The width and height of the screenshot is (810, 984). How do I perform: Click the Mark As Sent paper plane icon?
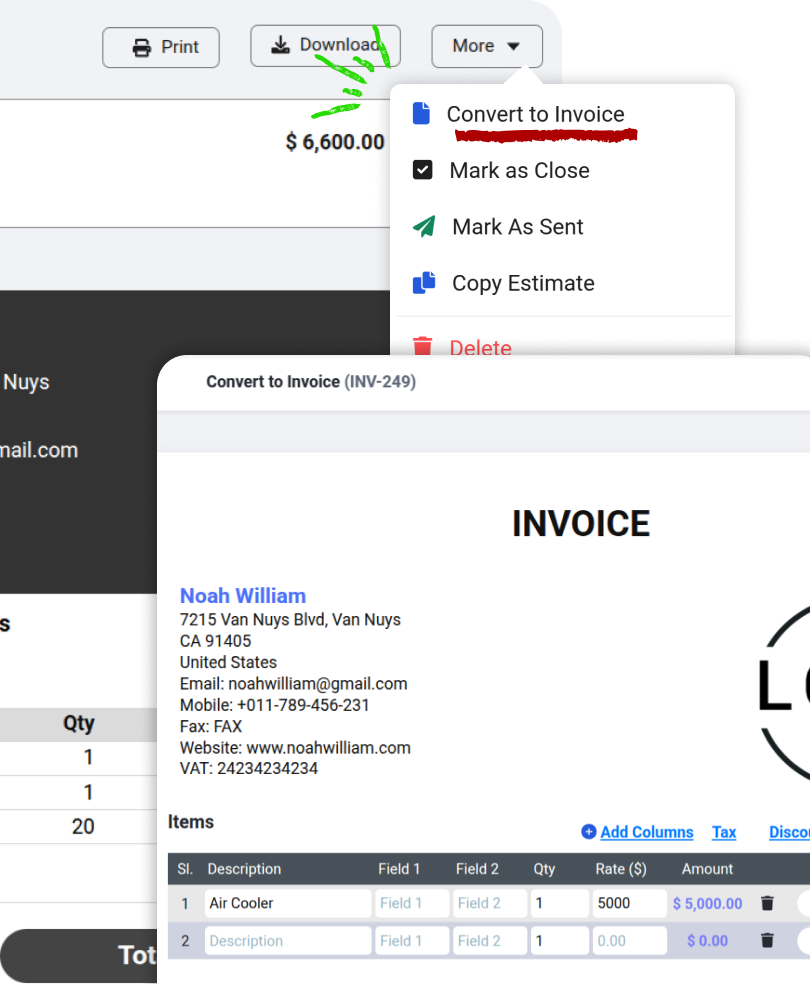click(x=424, y=227)
